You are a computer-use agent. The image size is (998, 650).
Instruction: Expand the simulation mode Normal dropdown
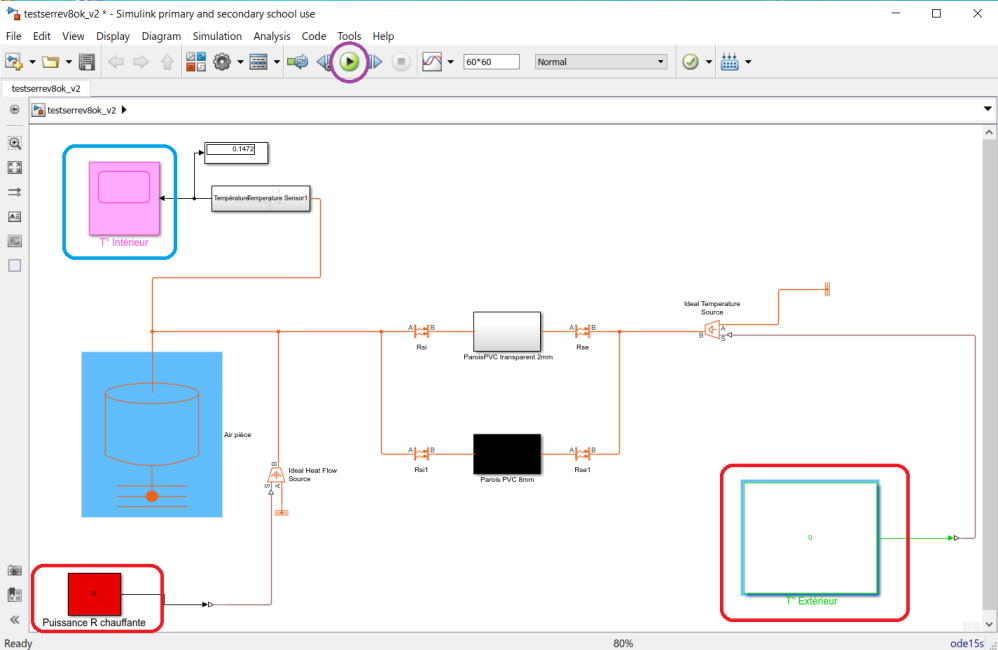click(x=601, y=62)
